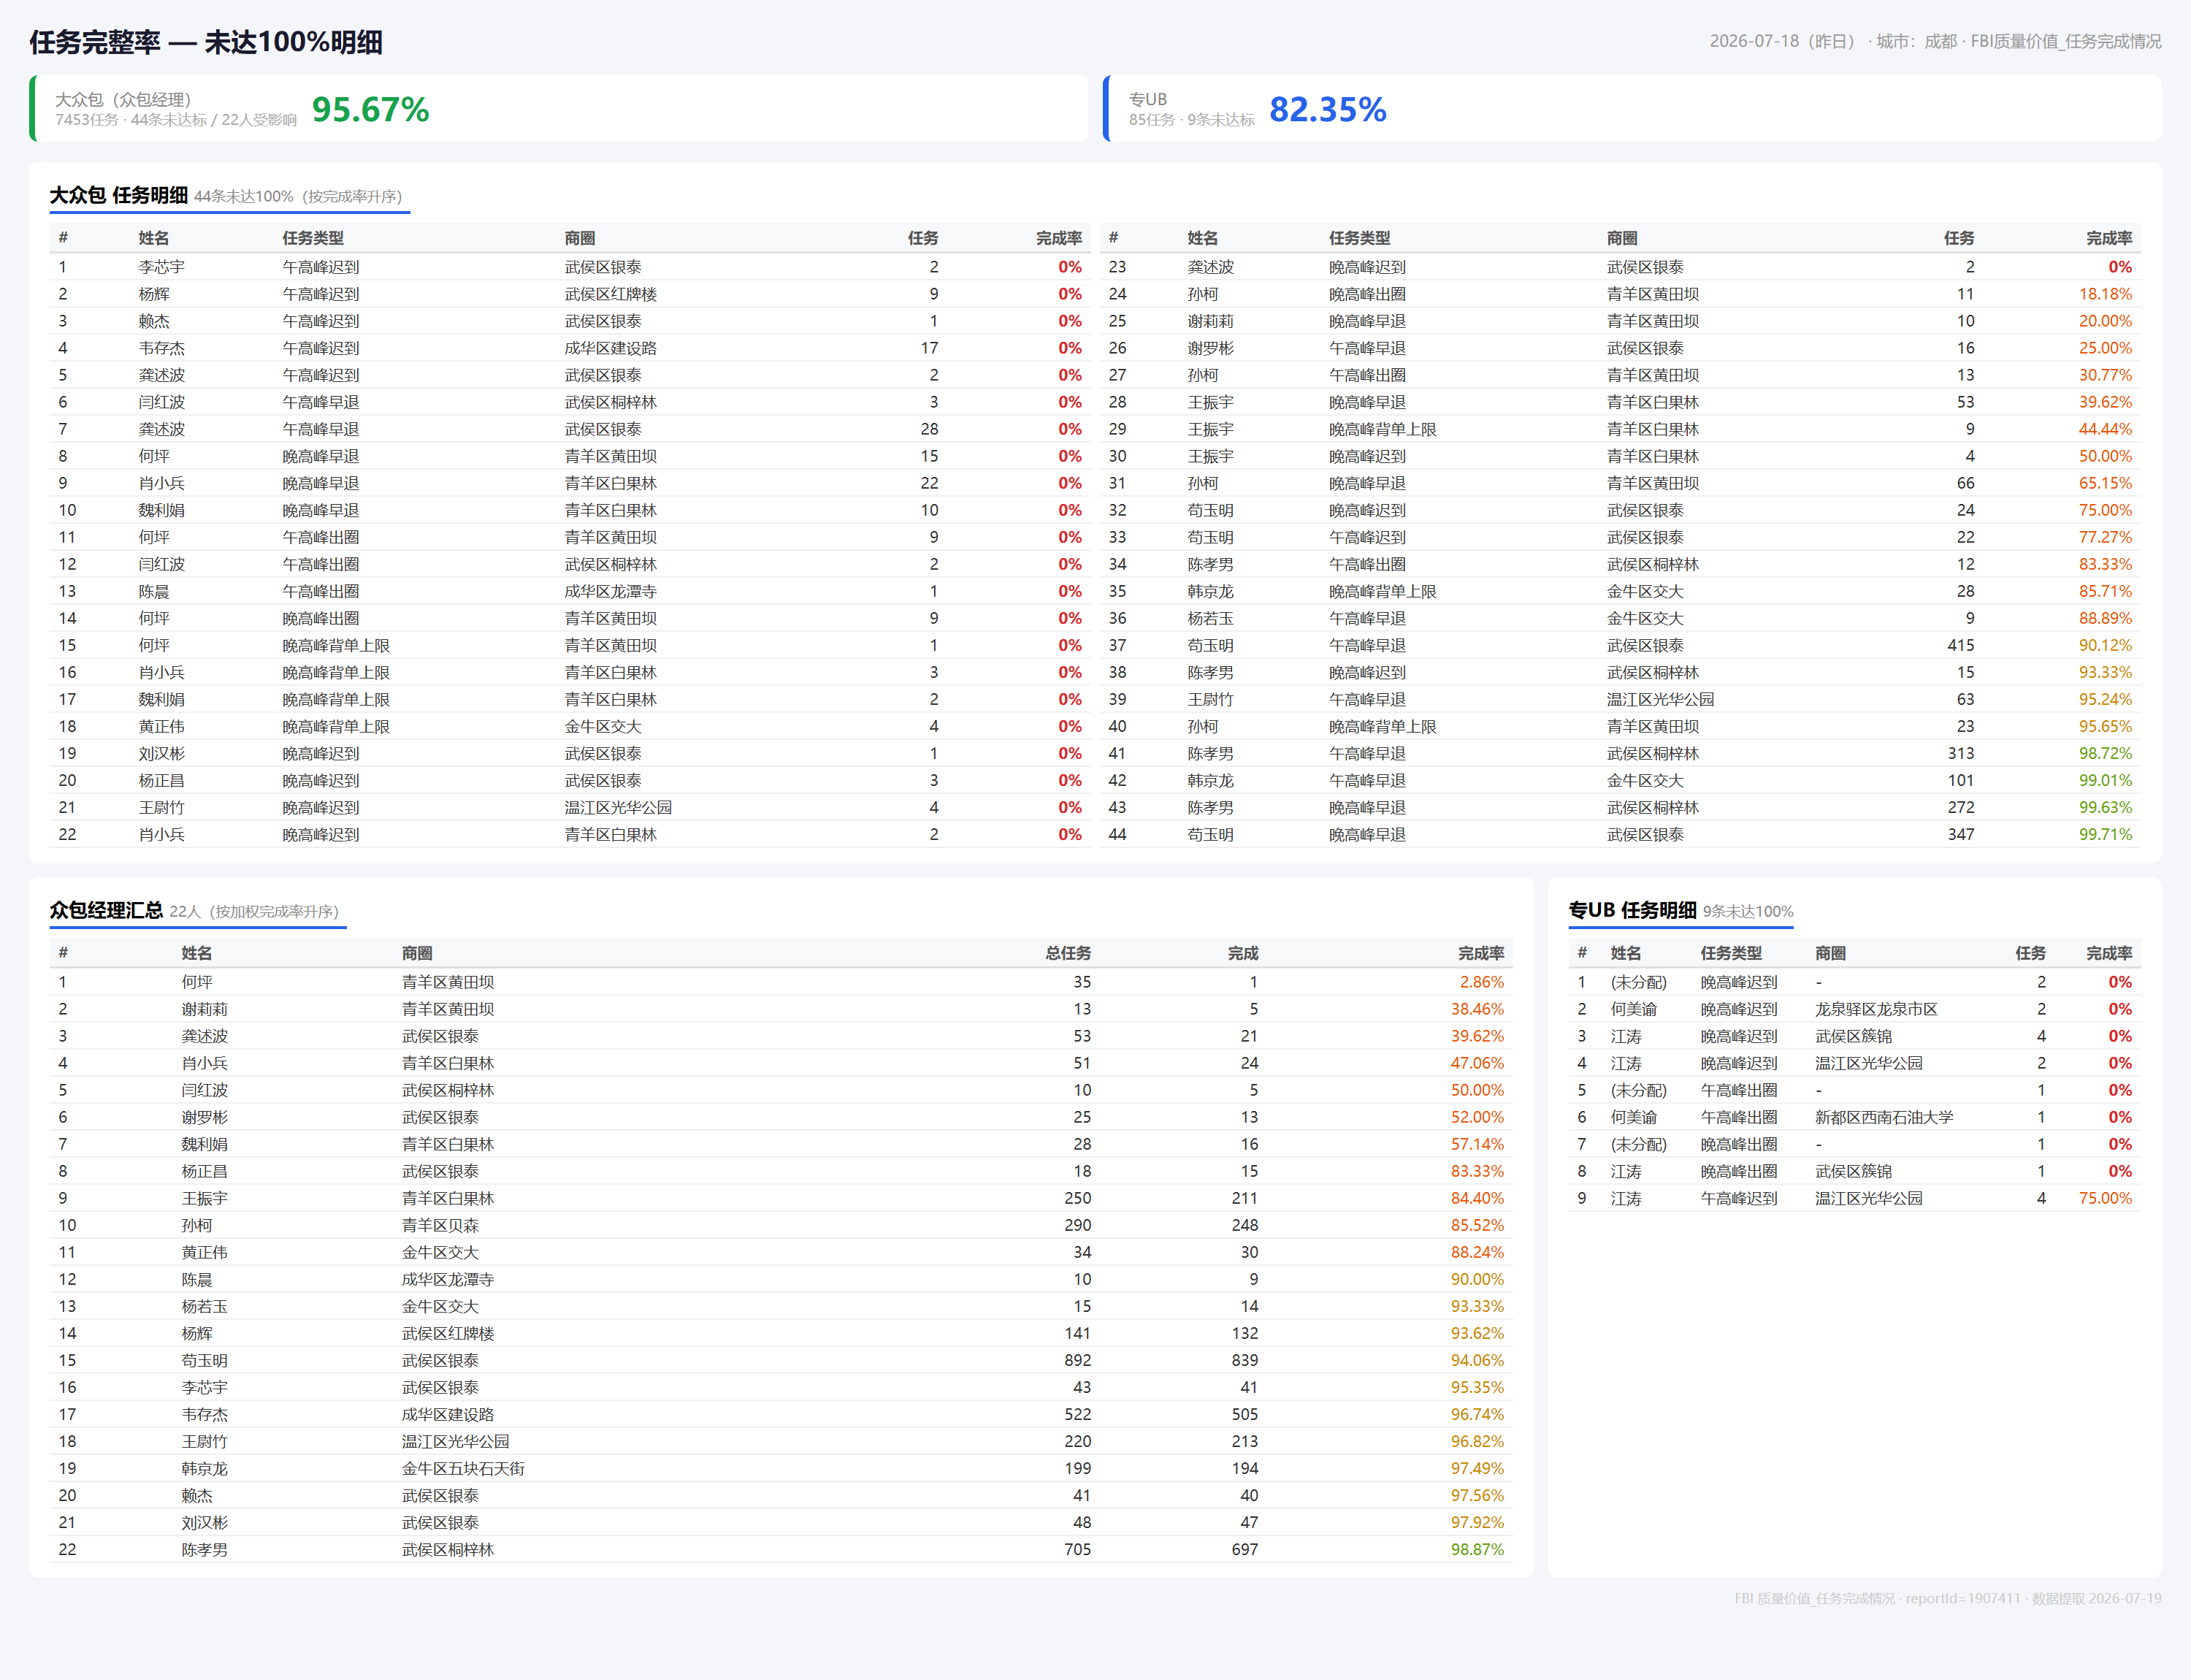2191x1680 pixels.
Task: Select row 37 苟玉明 with 415 tasks
Action: pos(1620,645)
